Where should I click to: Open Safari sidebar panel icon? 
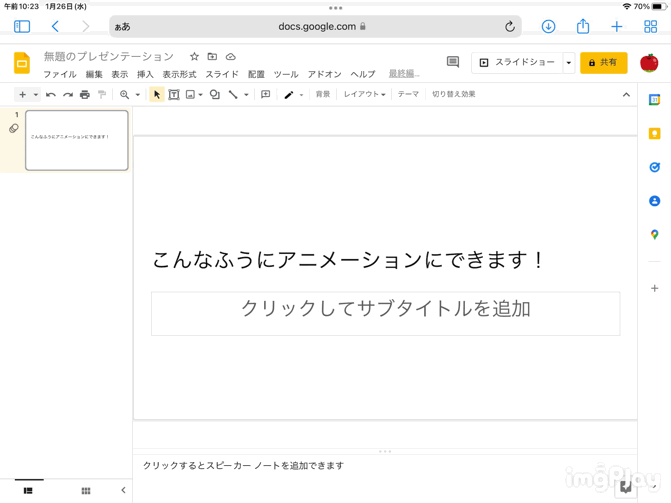click(22, 27)
